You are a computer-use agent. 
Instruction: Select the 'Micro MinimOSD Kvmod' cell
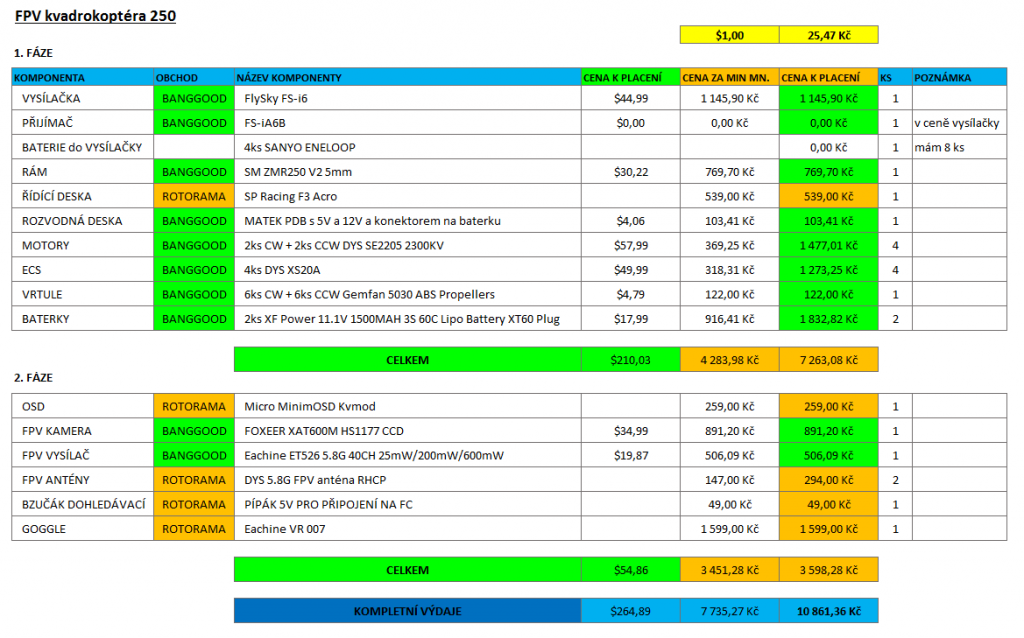(x=309, y=407)
